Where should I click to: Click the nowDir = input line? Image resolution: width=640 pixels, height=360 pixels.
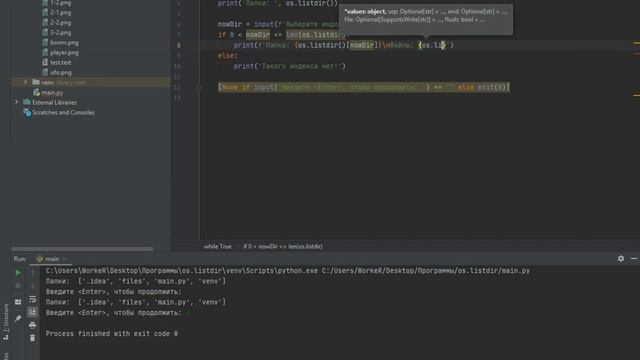[x=278, y=24]
